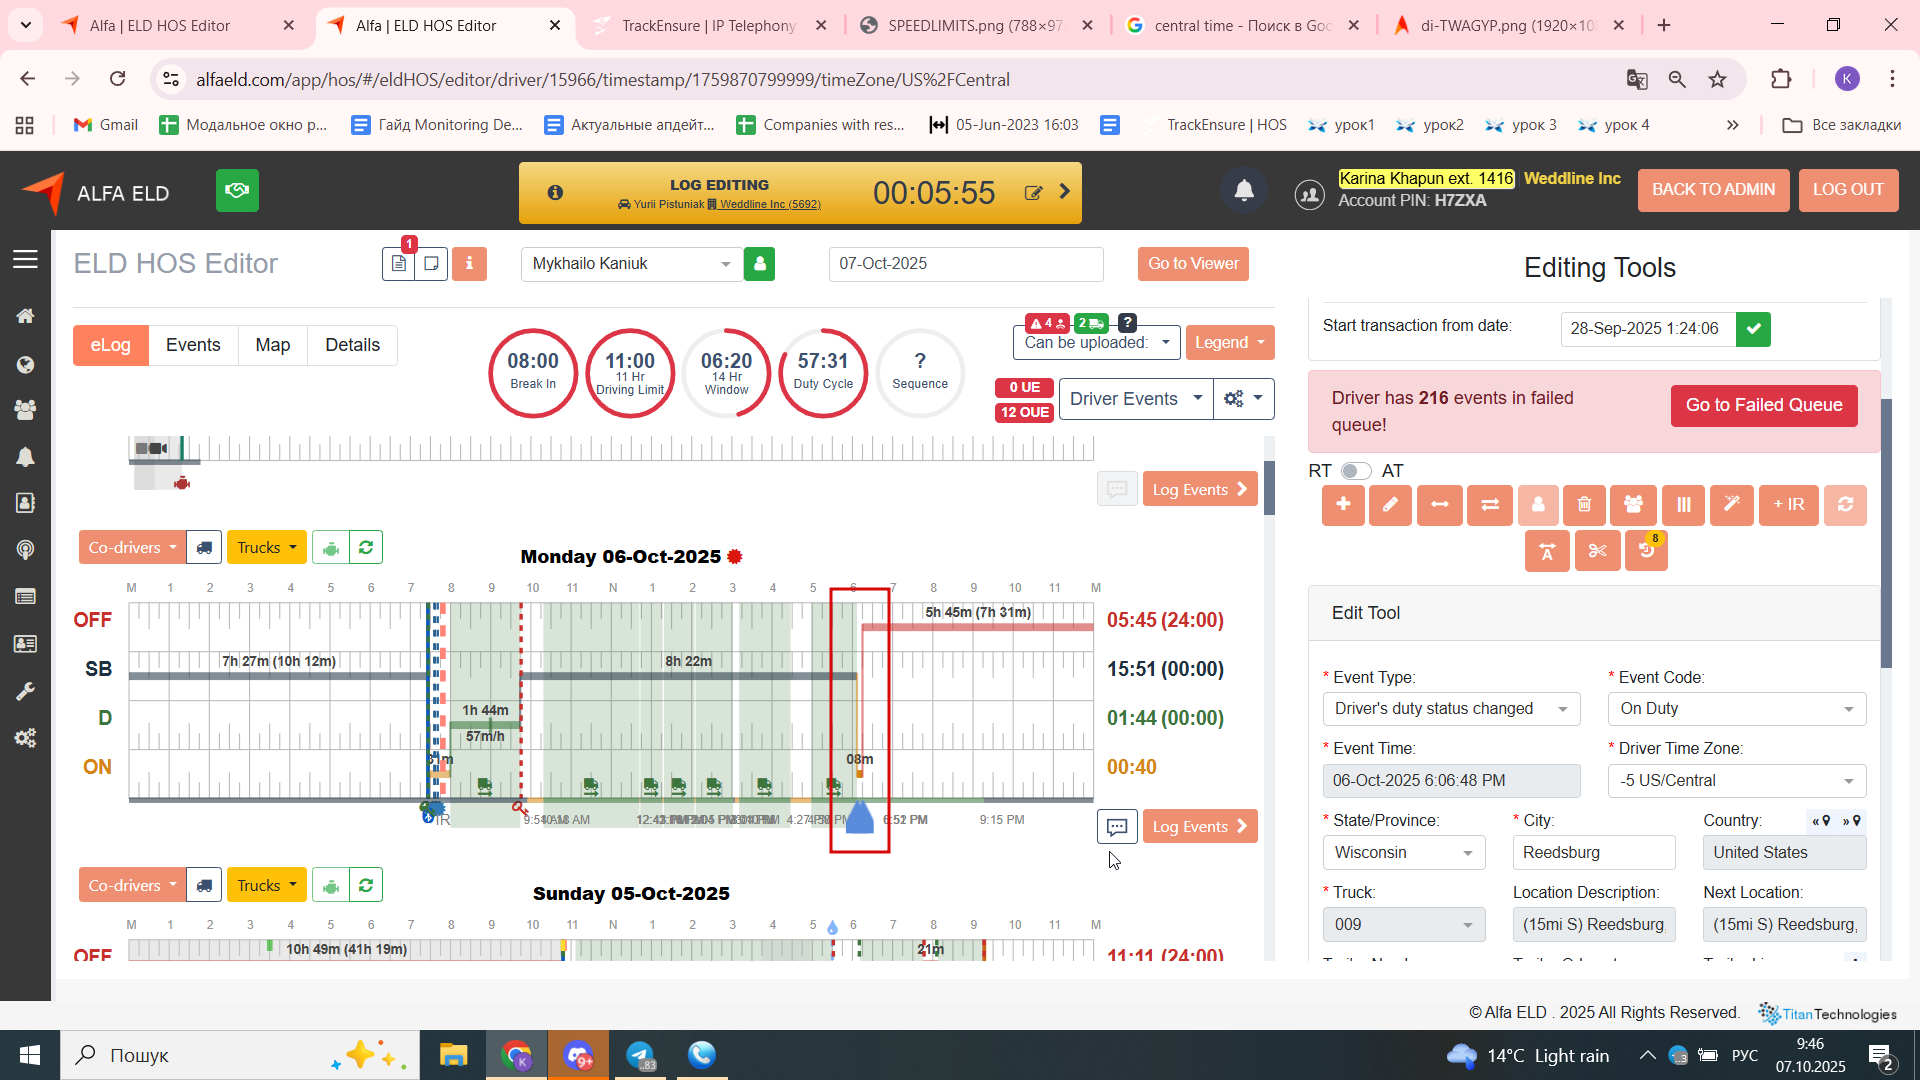The height and width of the screenshot is (1080, 1920).
Task: Open the Map tab
Action: 272,345
